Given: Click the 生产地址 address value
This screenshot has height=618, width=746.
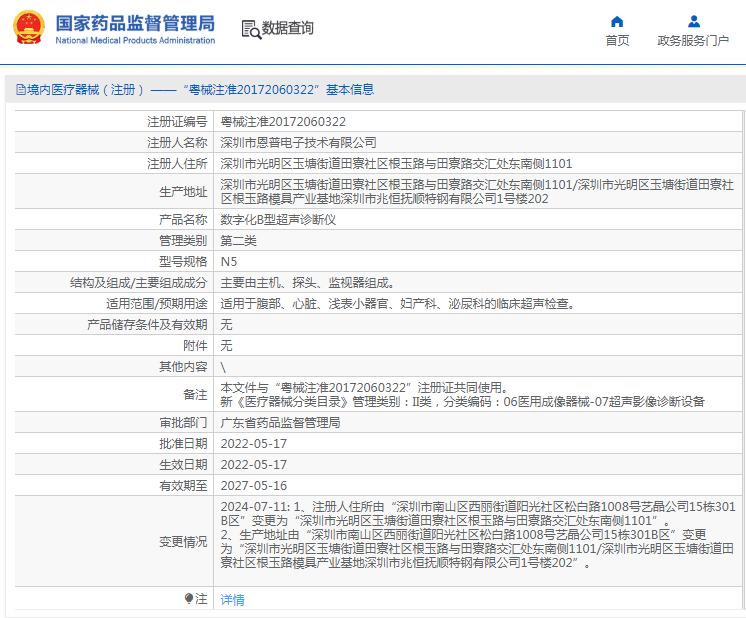Looking at the screenshot, I should 477,191.
